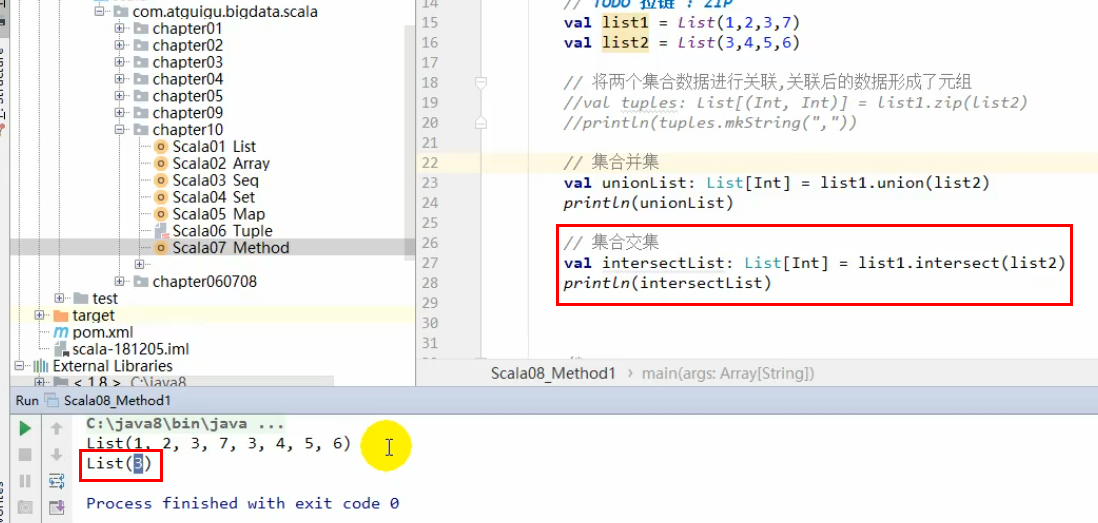Expand the chapter05 folder
The image size is (1098, 523).
click(x=120, y=96)
